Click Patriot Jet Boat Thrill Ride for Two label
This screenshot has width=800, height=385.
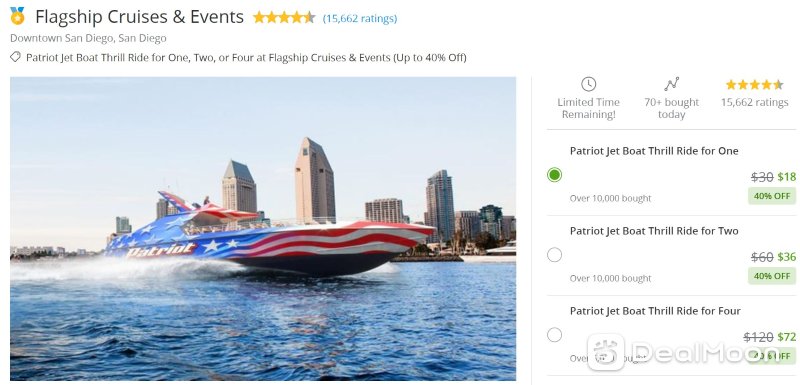654,231
